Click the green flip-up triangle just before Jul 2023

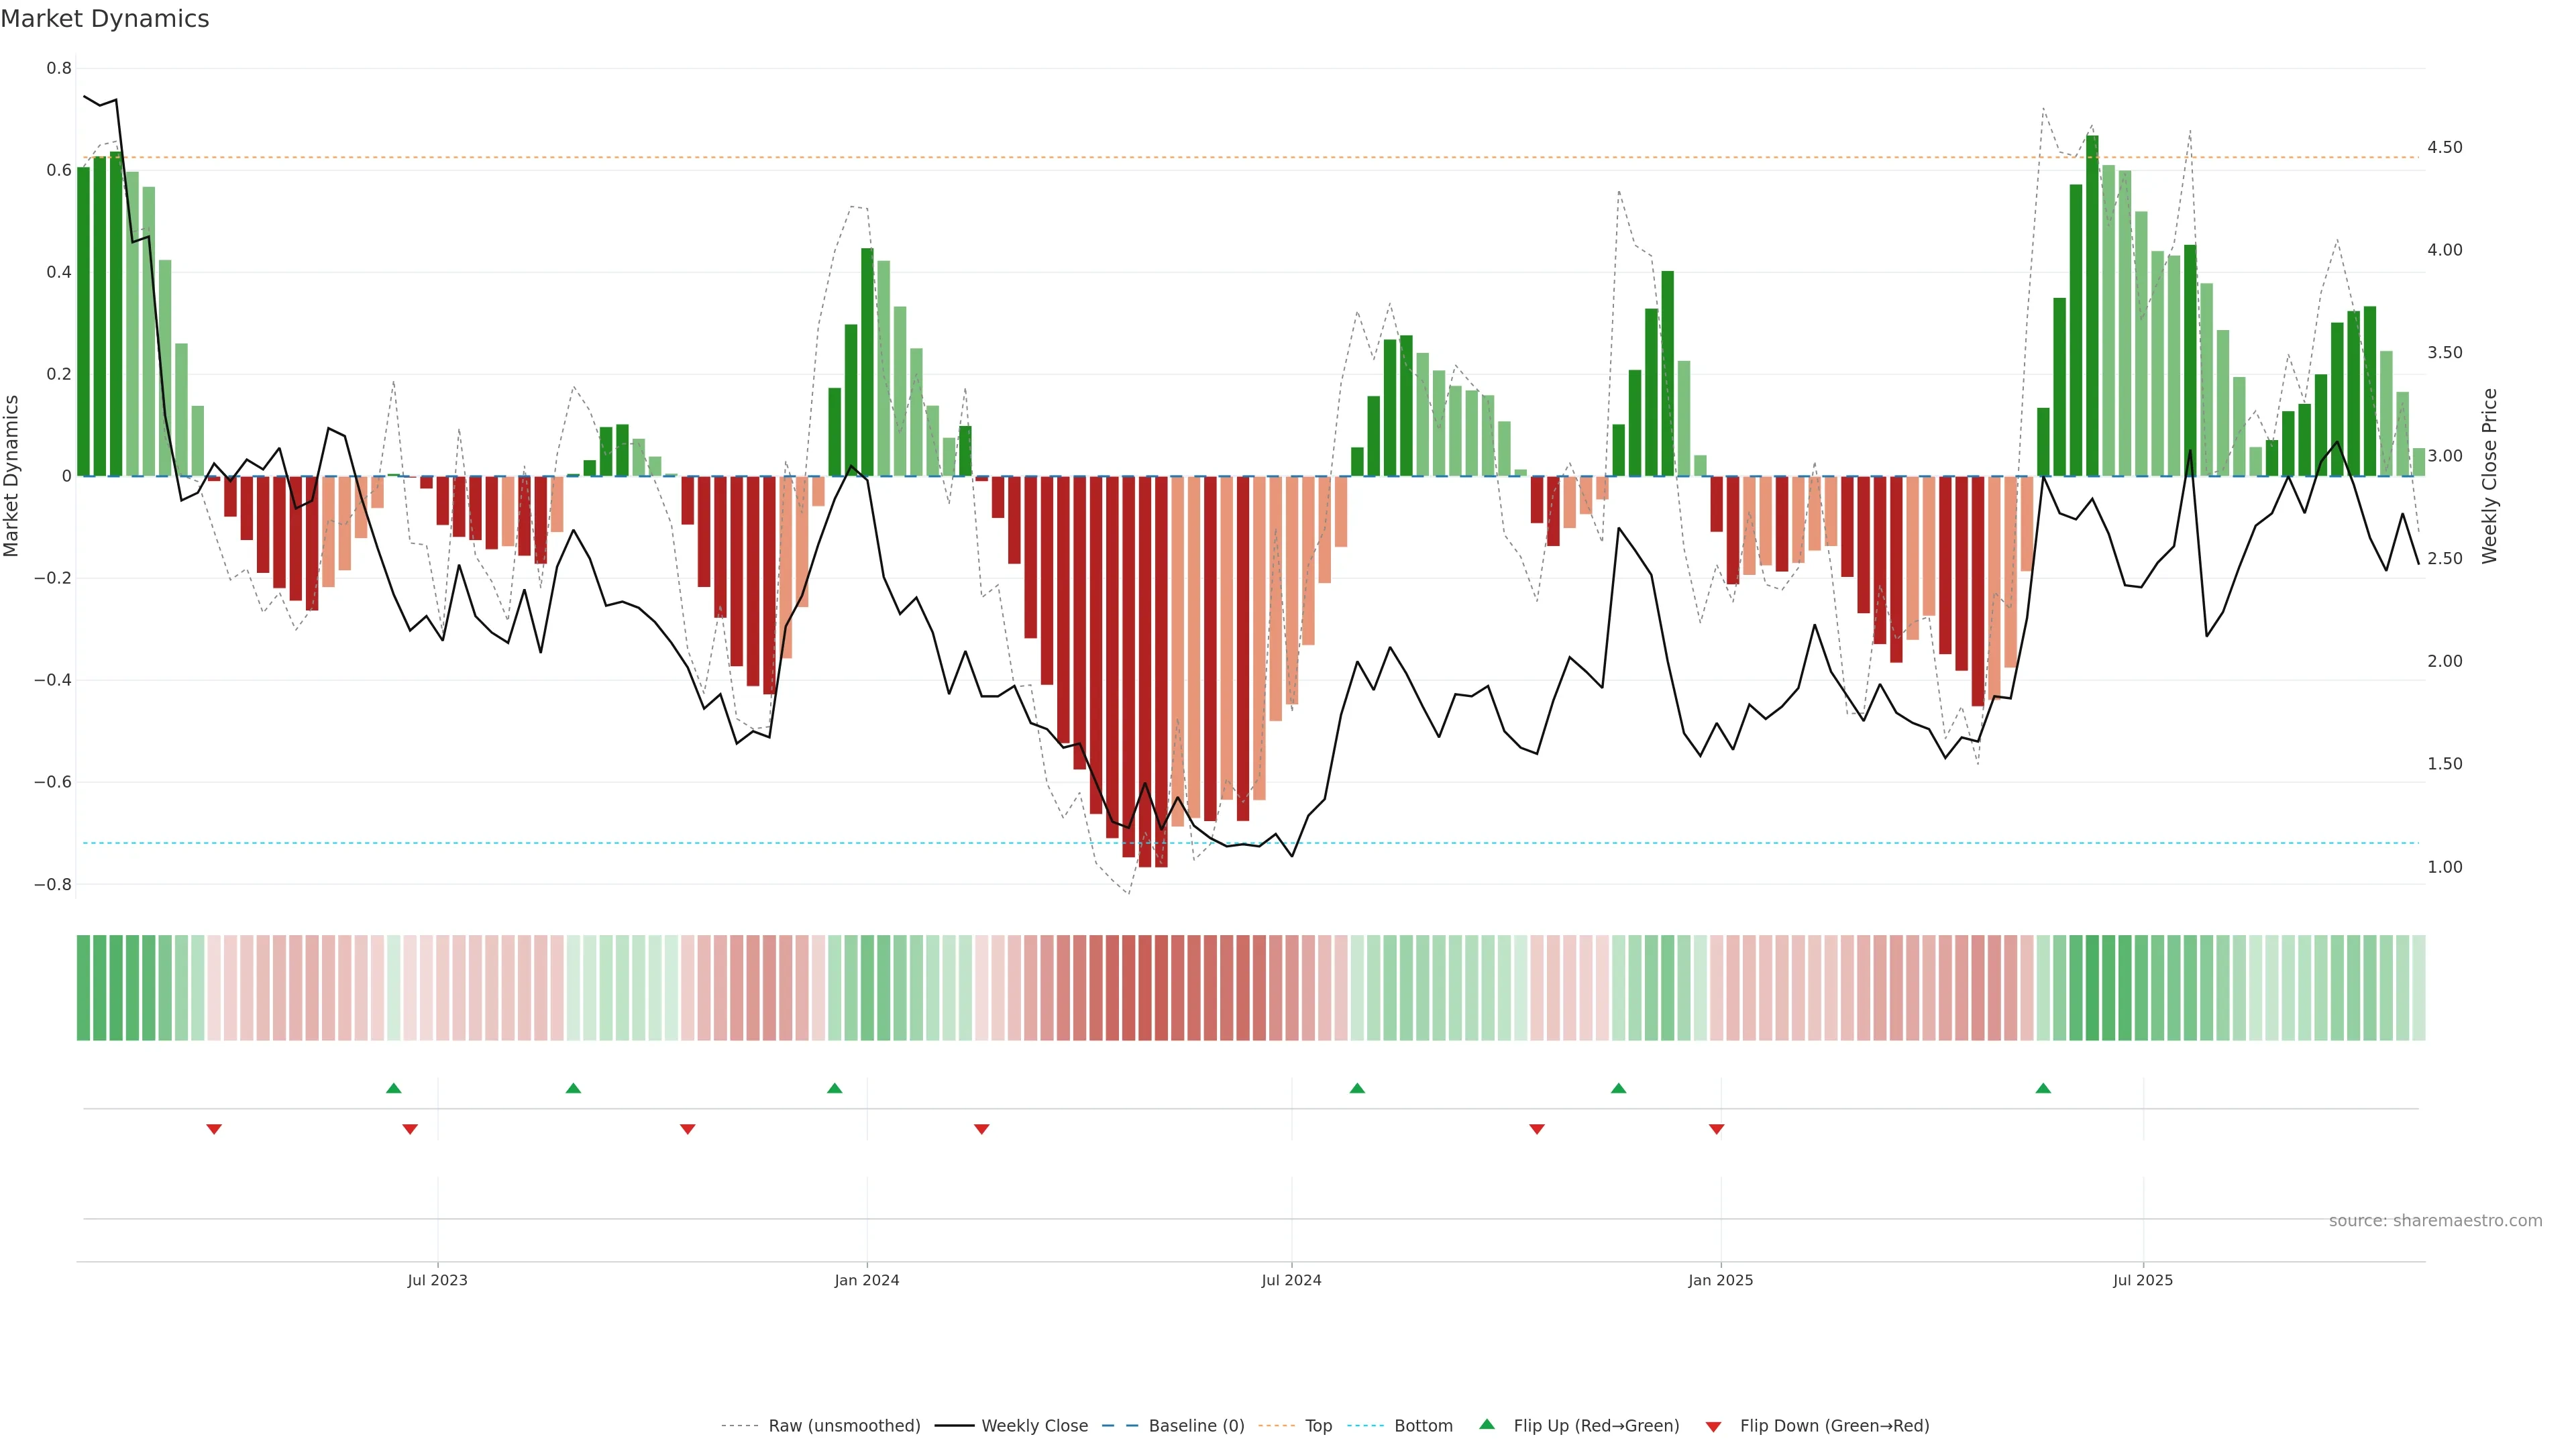point(394,1088)
